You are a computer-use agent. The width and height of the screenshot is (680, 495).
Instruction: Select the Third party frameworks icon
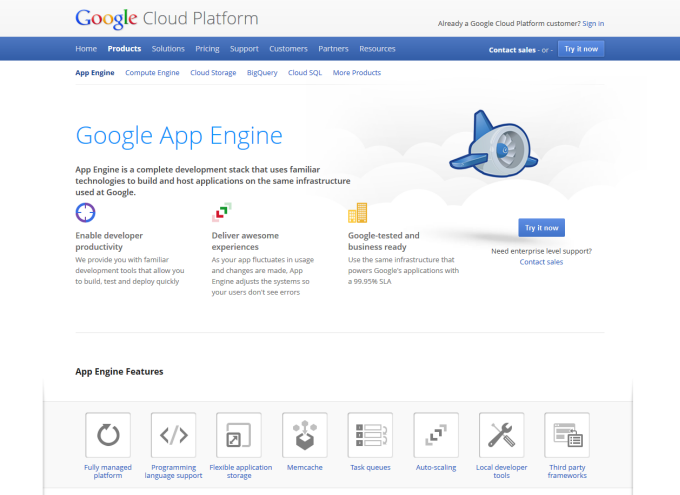(567, 435)
